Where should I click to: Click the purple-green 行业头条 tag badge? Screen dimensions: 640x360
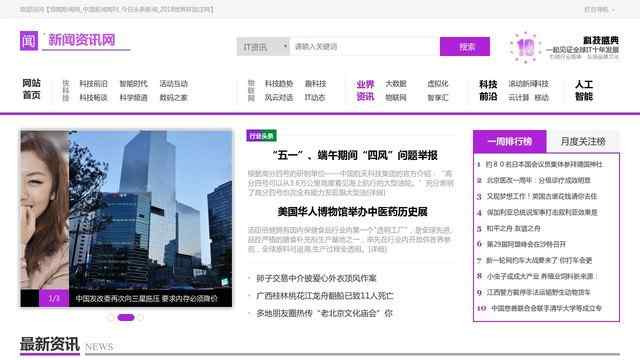pyautogui.click(x=262, y=136)
